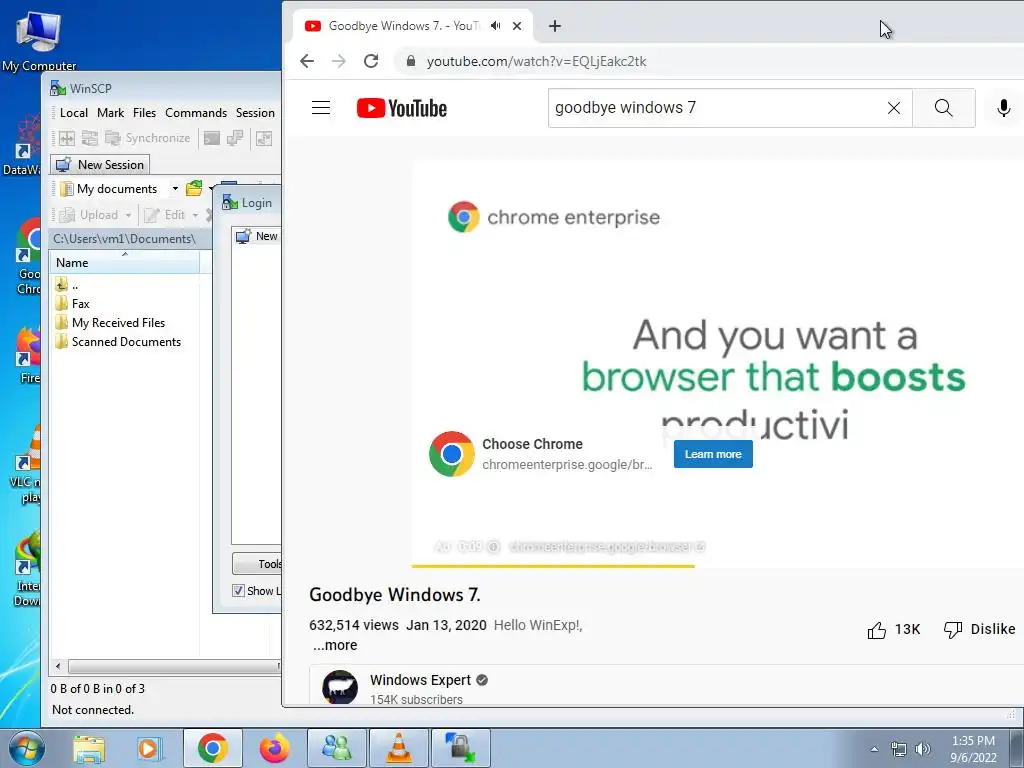Expand the Edit dropdown arrow in WinSCP
Image resolution: width=1024 pixels, height=768 pixels.
(195, 215)
